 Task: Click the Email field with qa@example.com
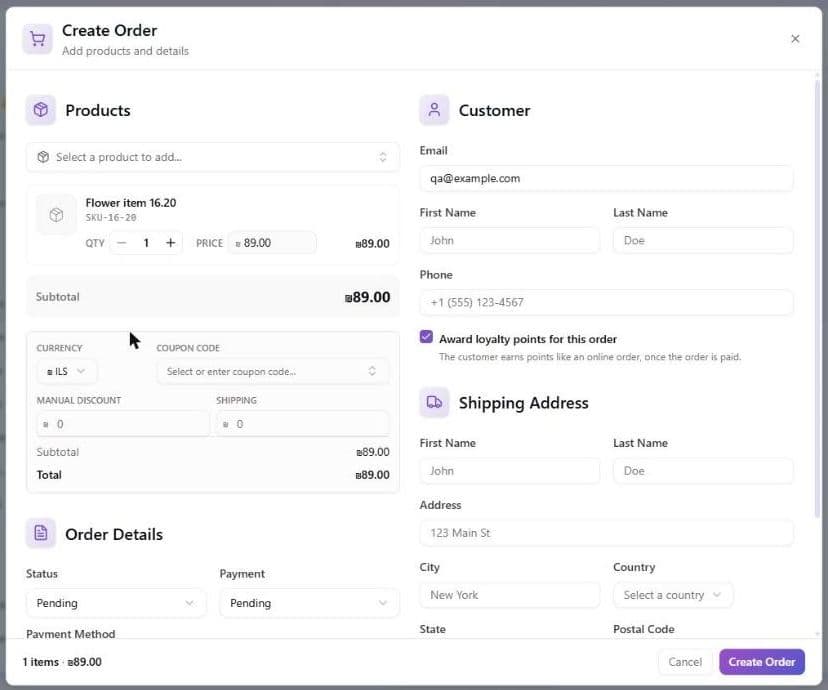pos(606,178)
